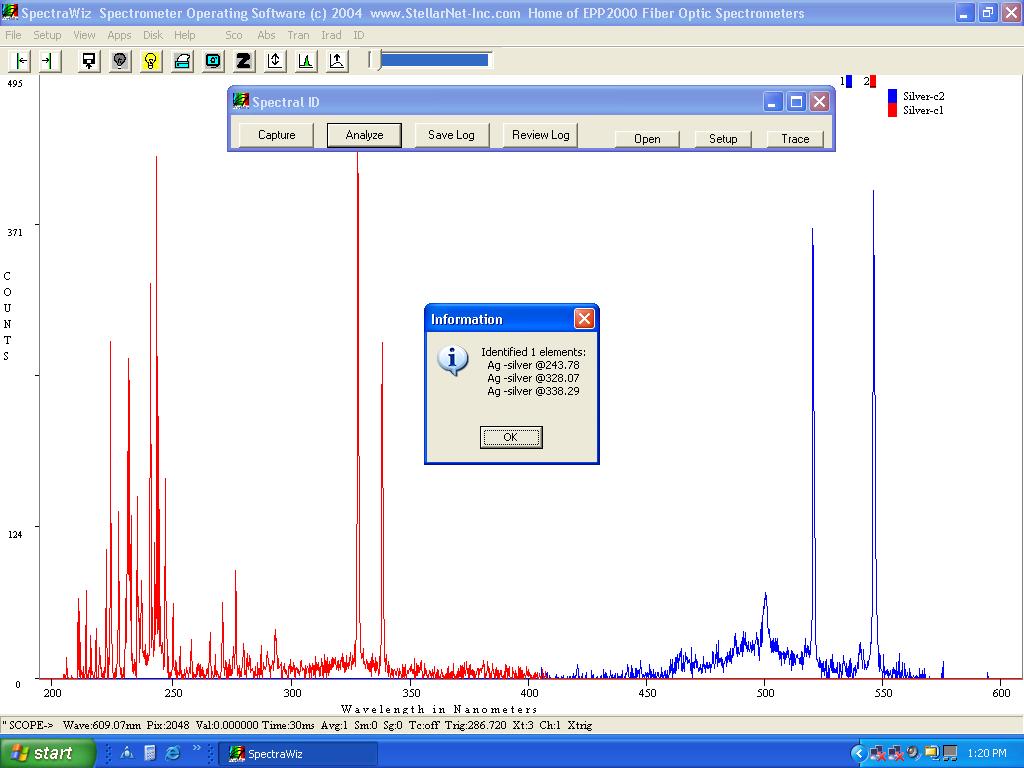Click the yellow folder sync tray icon
The image size is (1024, 768).
pos(931,754)
